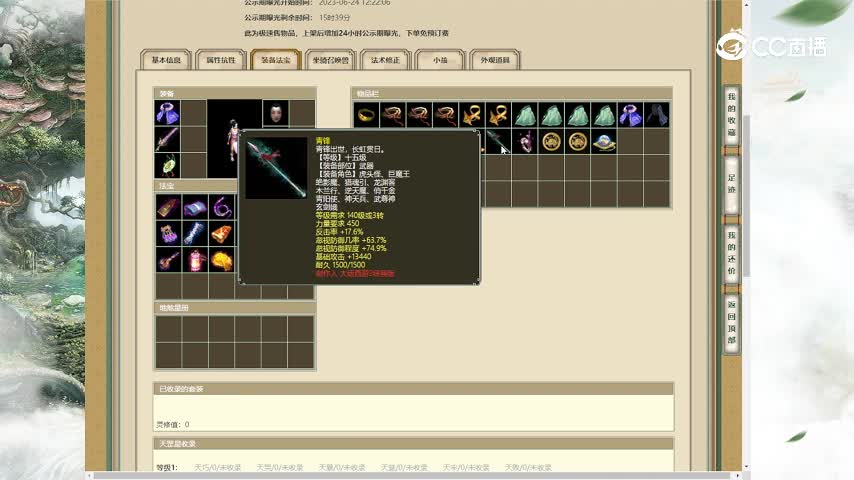
Task: Select the blue gold-brimmed hat item
Action: click(604, 142)
